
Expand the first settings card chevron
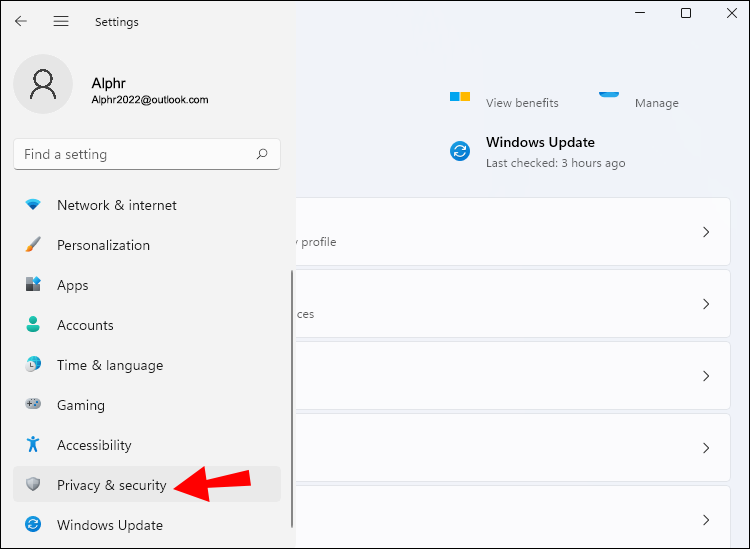pos(705,232)
